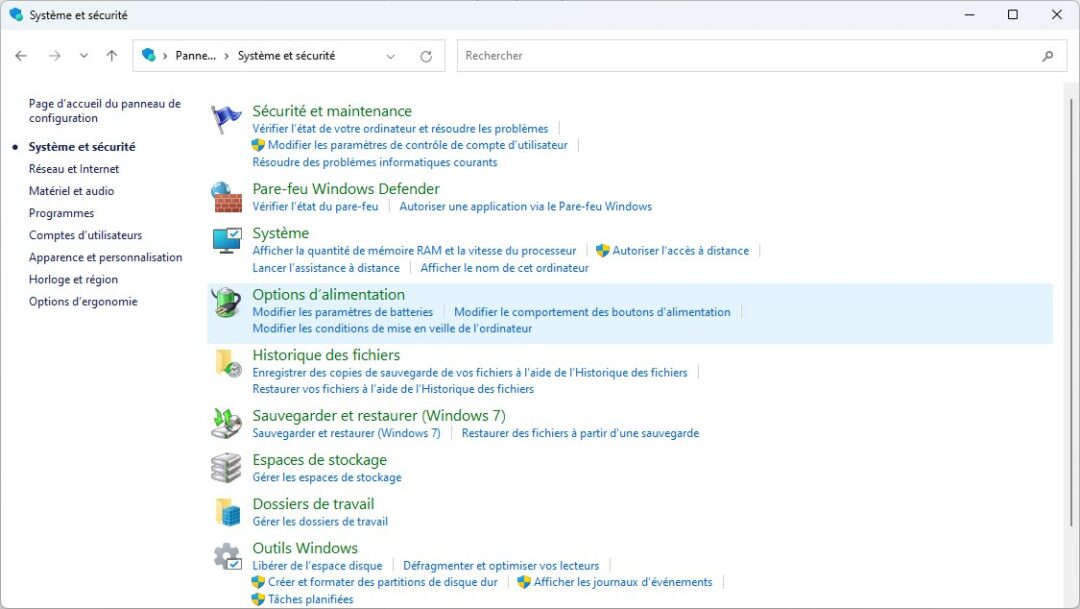The image size is (1080, 609).
Task: Refresh the current Control Panel page
Action: point(426,56)
